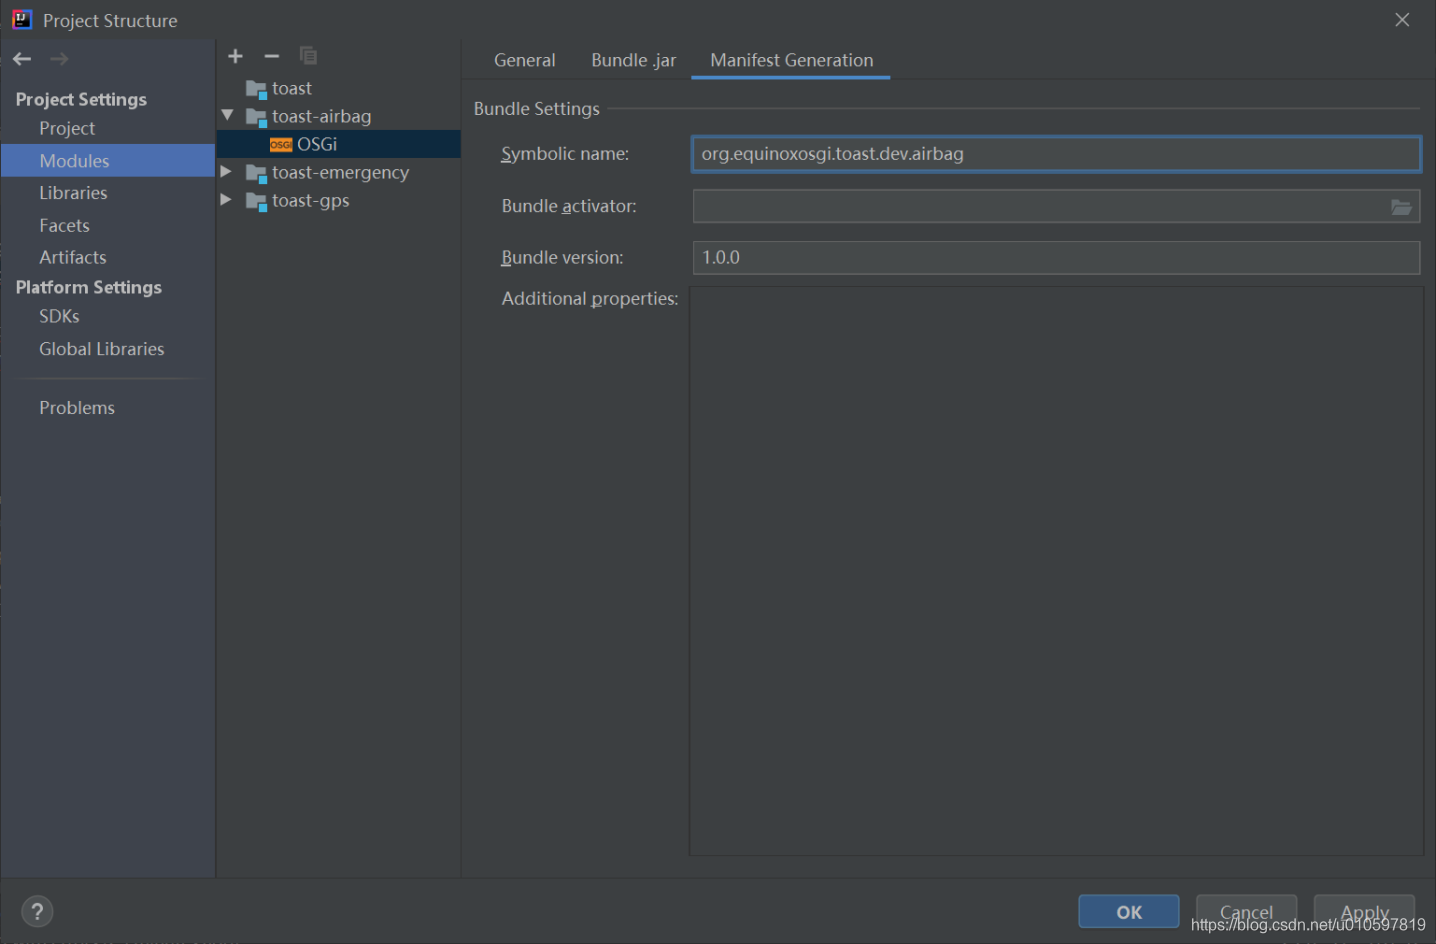The image size is (1436, 944).
Task: Browse for bundle activator folder icon
Action: coord(1401,207)
